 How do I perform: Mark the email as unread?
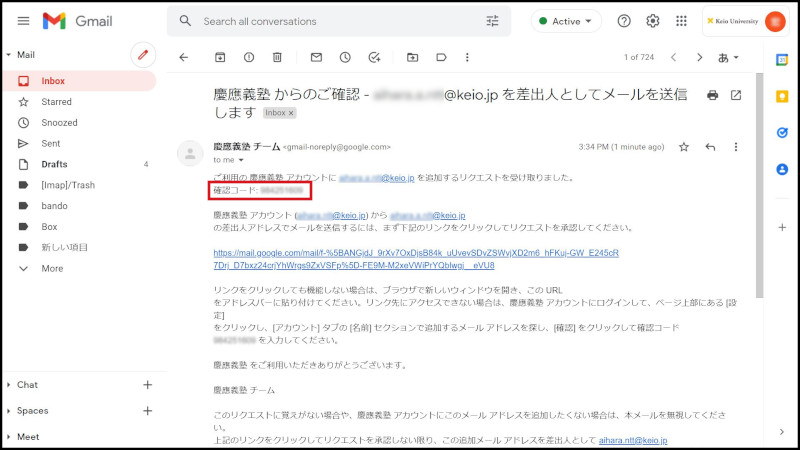(316, 57)
